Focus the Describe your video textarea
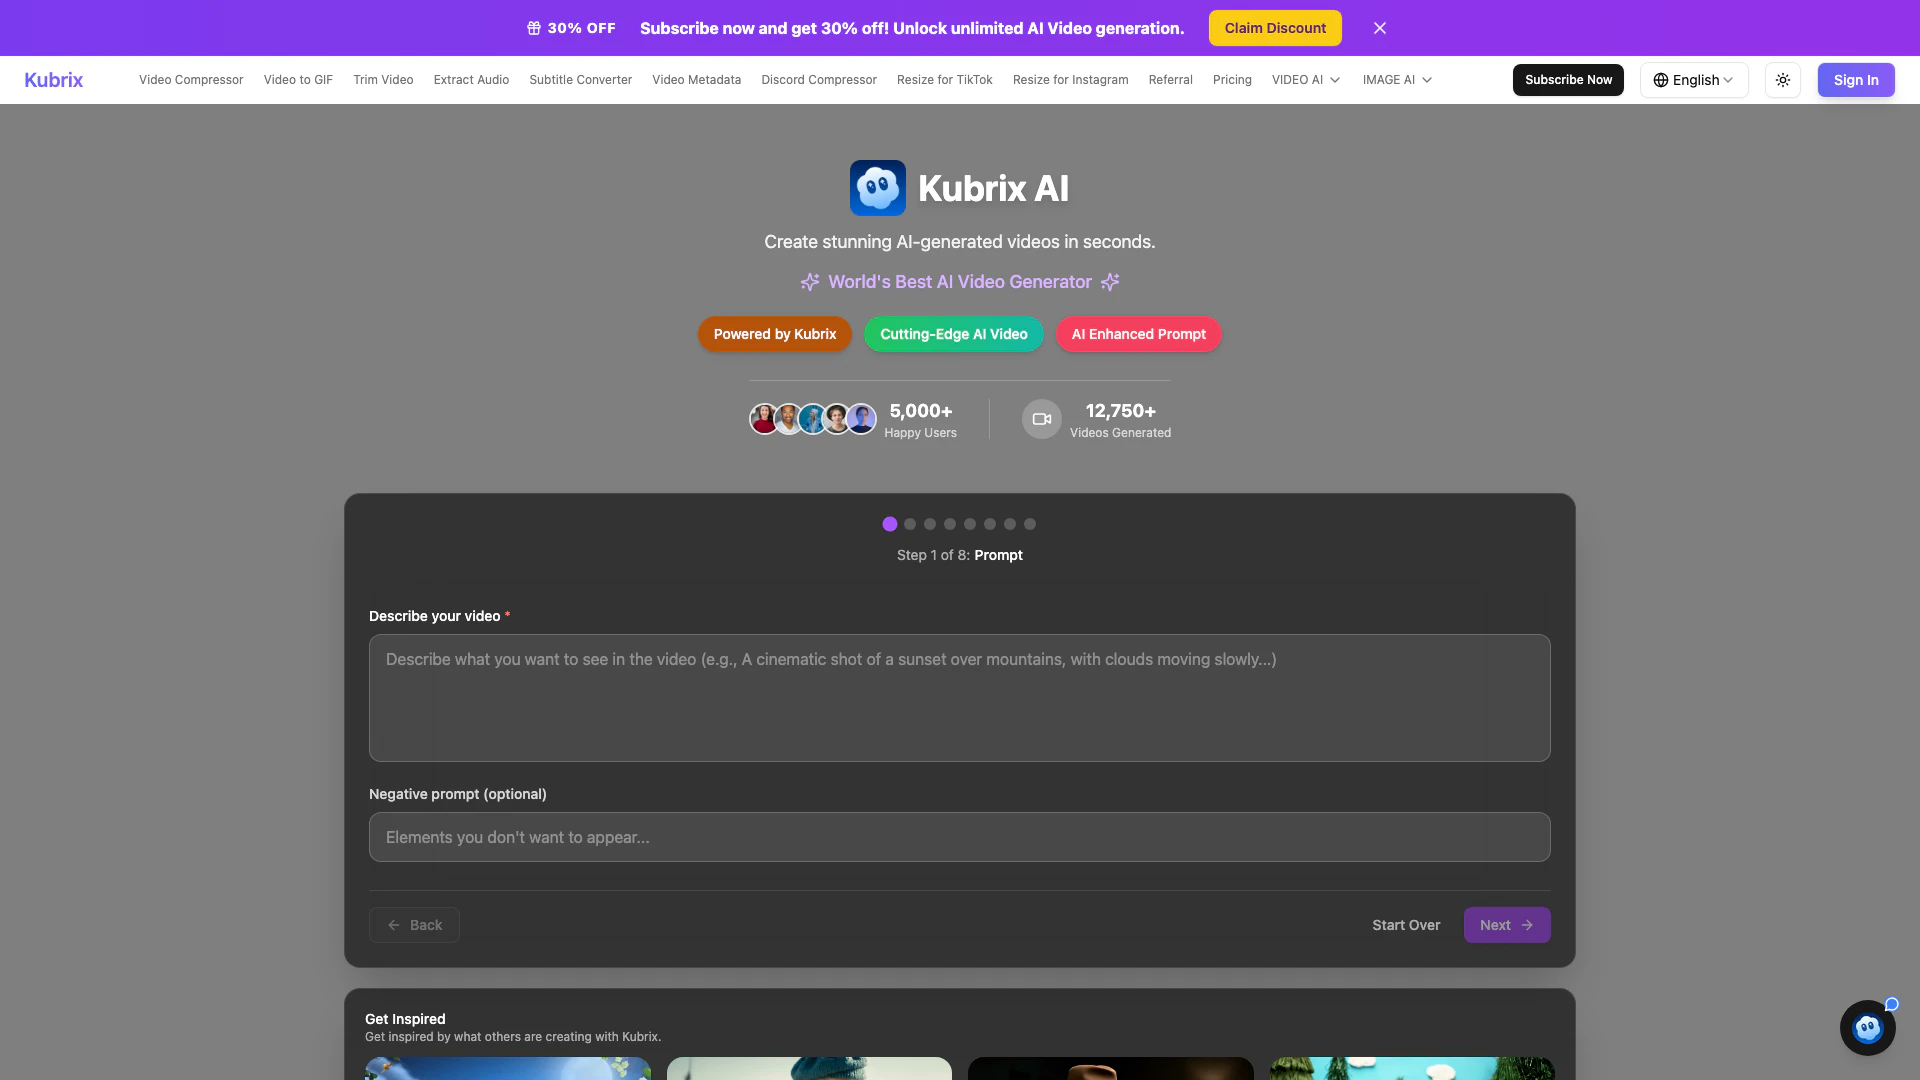The width and height of the screenshot is (1920, 1080). (959, 698)
